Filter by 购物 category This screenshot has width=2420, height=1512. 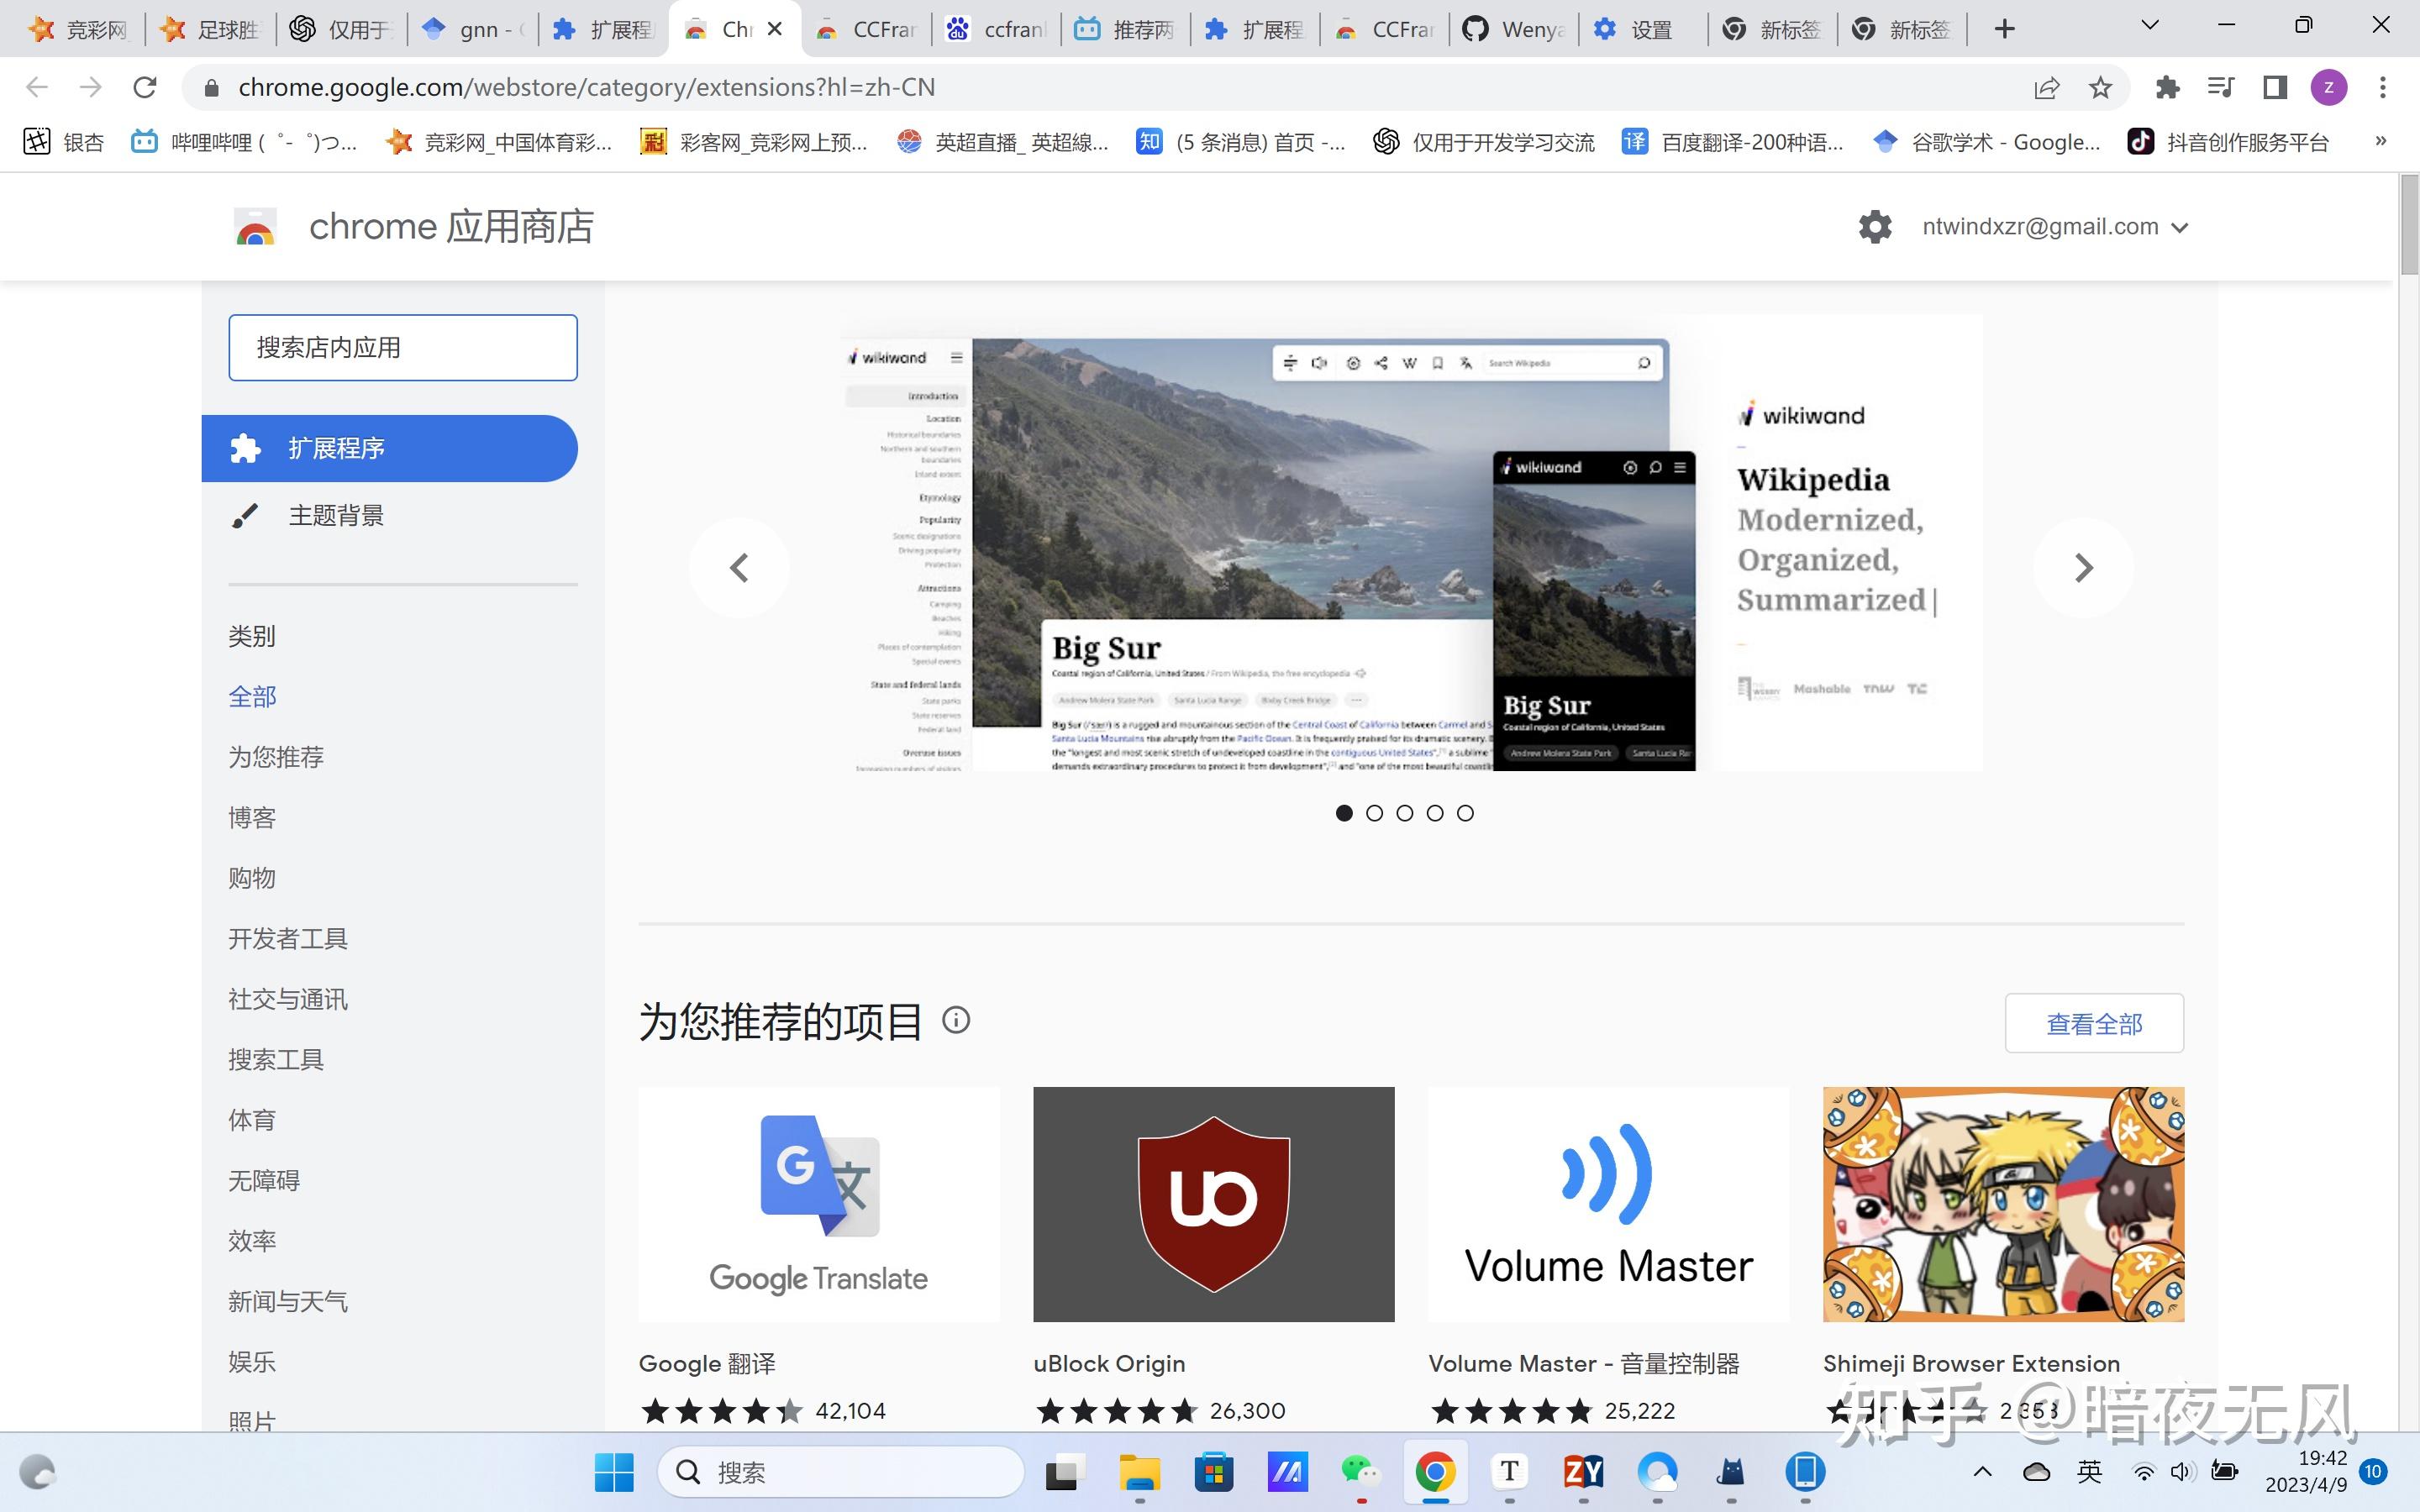[252, 878]
